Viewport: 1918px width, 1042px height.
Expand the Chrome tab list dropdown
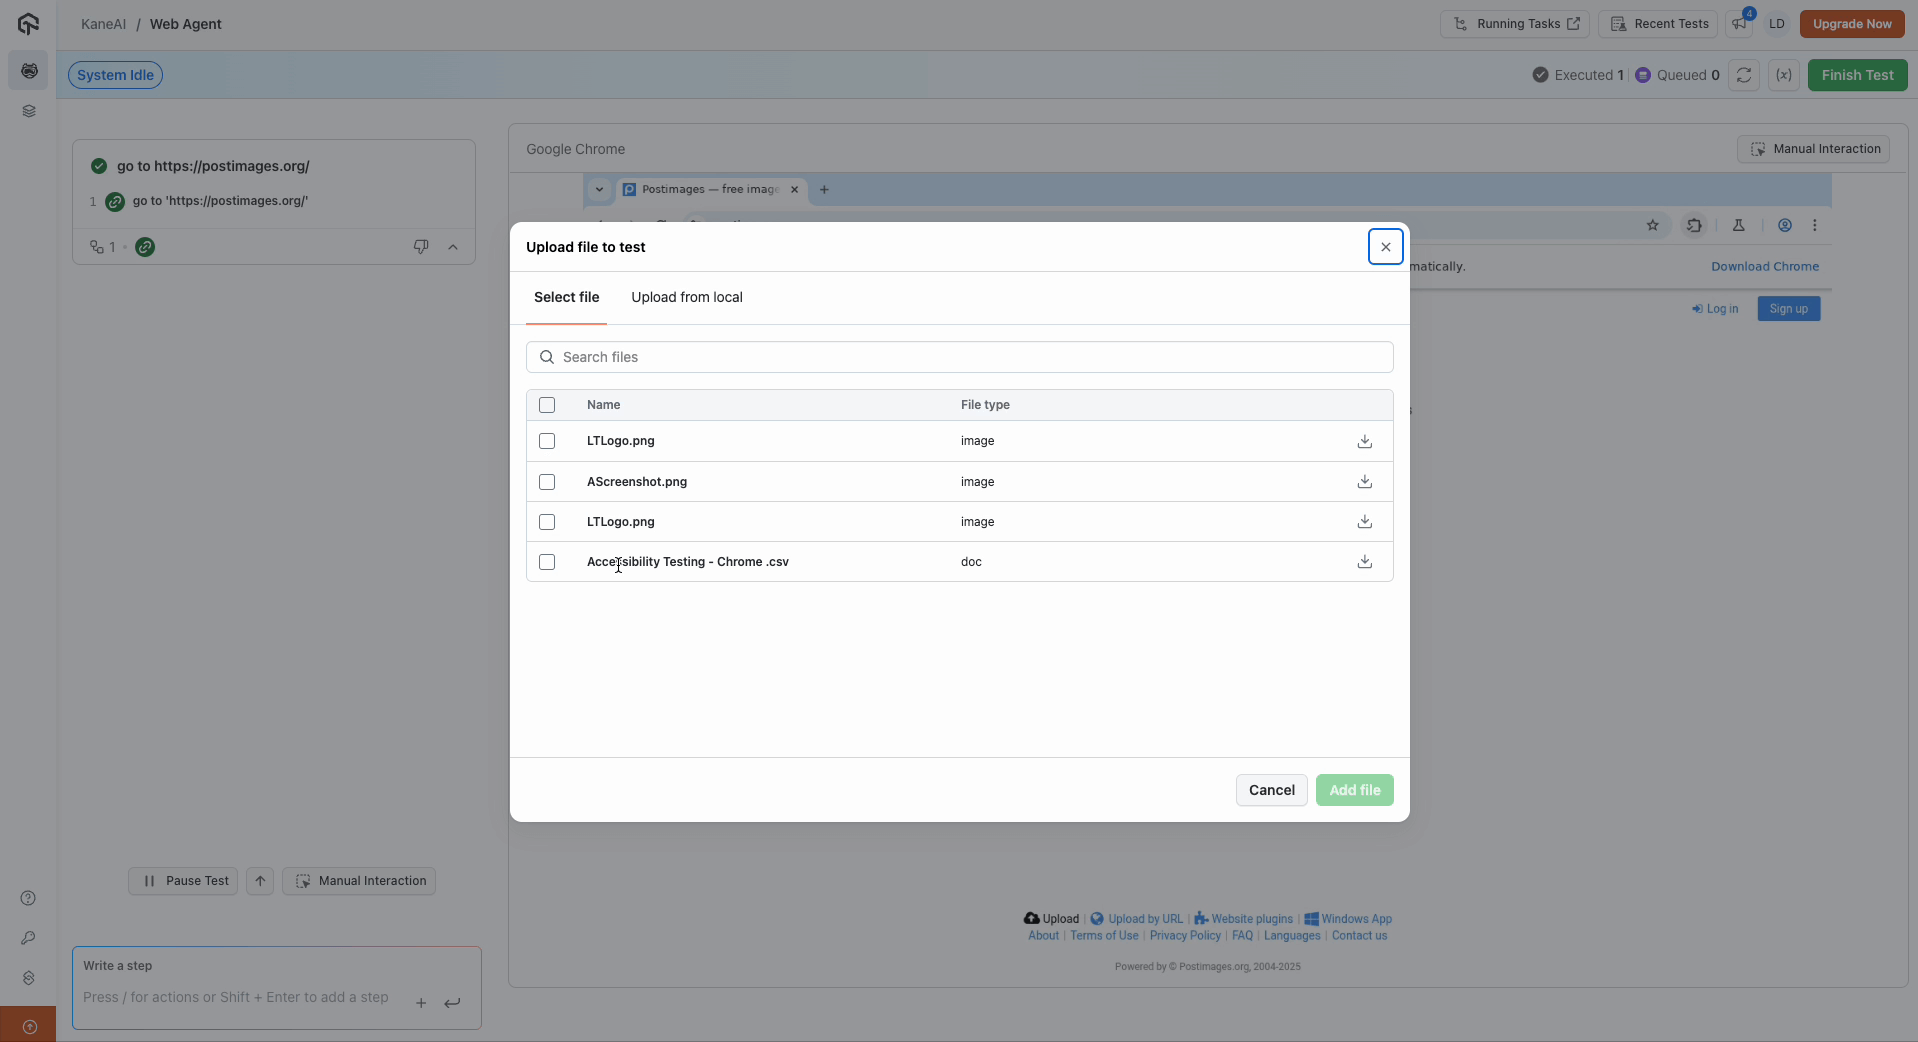click(x=599, y=189)
